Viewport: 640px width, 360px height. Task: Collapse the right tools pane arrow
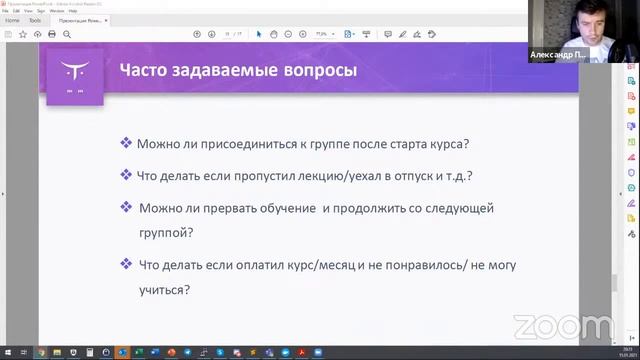[x=620, y=194]
